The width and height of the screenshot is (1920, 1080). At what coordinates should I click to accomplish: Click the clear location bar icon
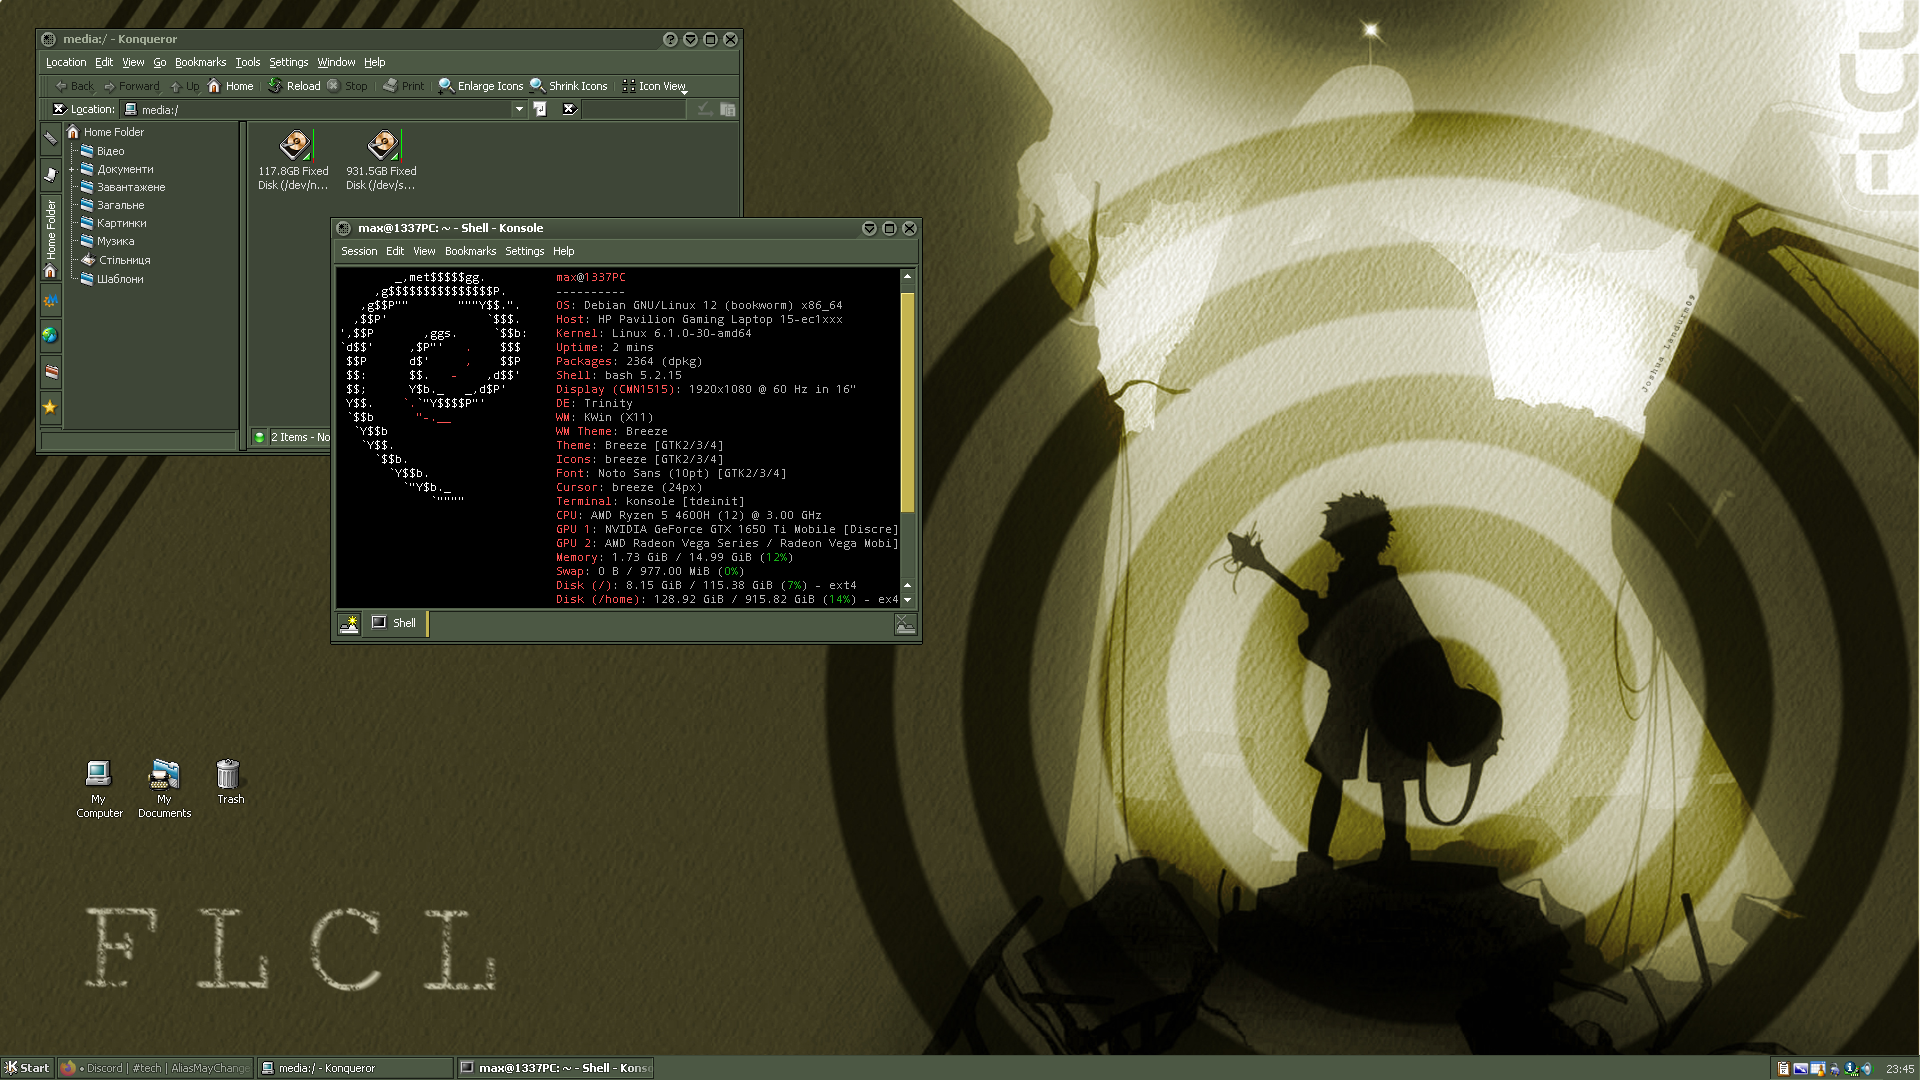tap(59, 109)
